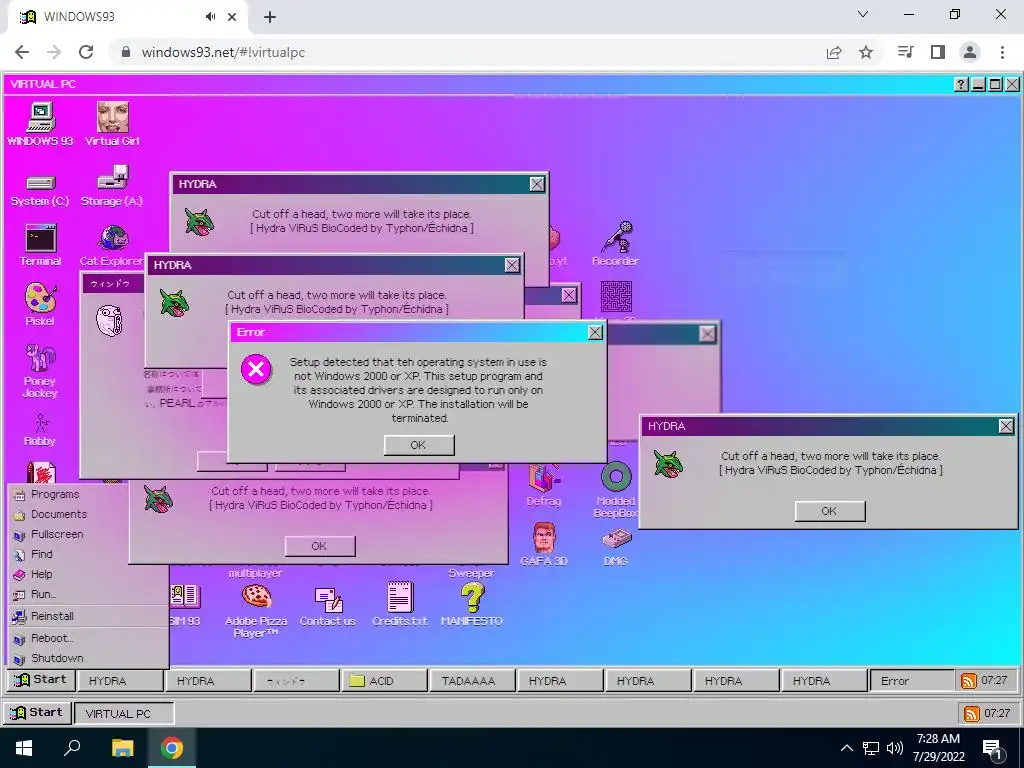Image resolution: width=1024 pixels, height=768 pixels.
Task: Select Programs in the Start menu
Action: point(89,494)
